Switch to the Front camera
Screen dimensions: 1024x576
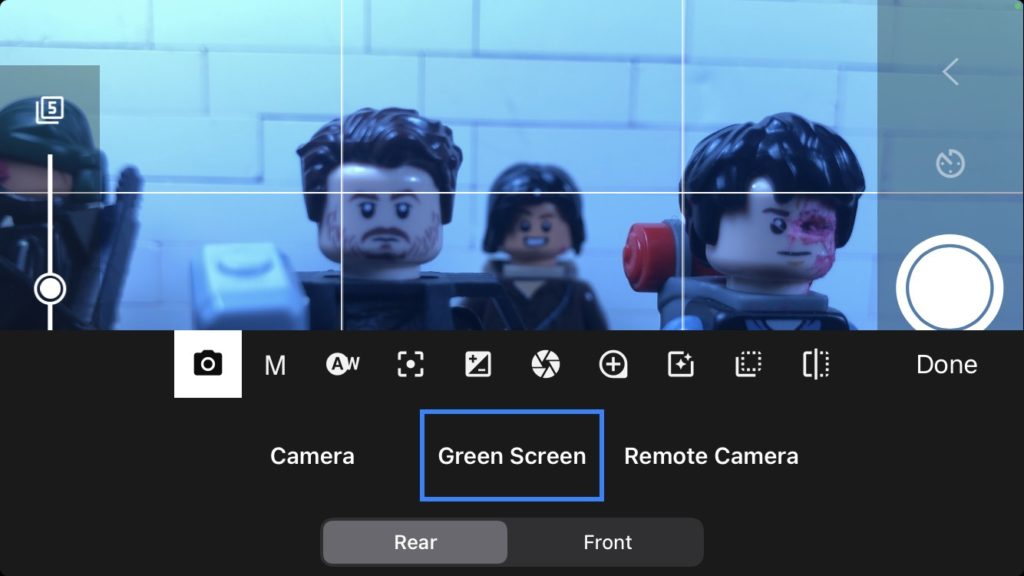point(607,542)
